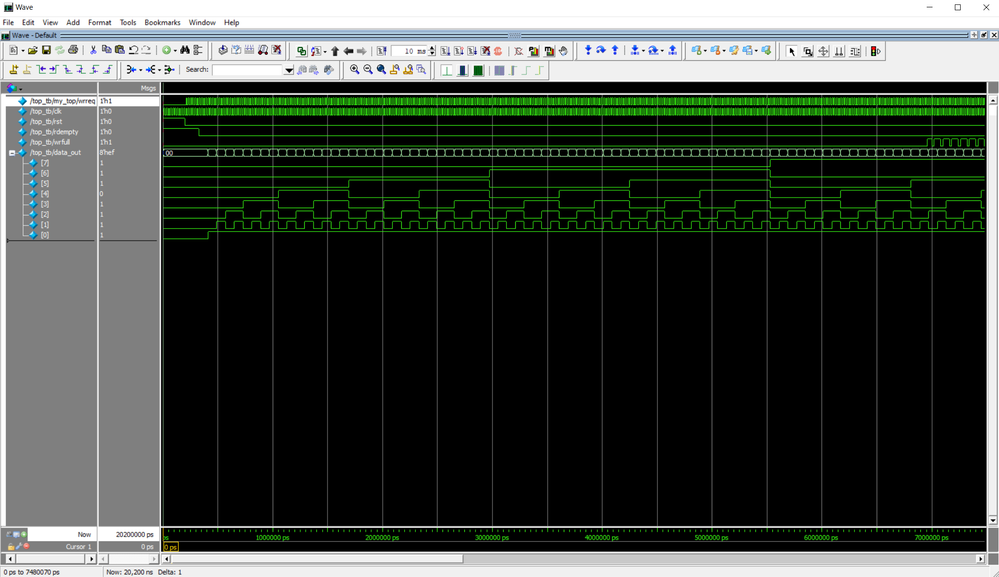Select the arrow pointer Select mode tool
Screen dimensions: 999x577
point(792,51)
